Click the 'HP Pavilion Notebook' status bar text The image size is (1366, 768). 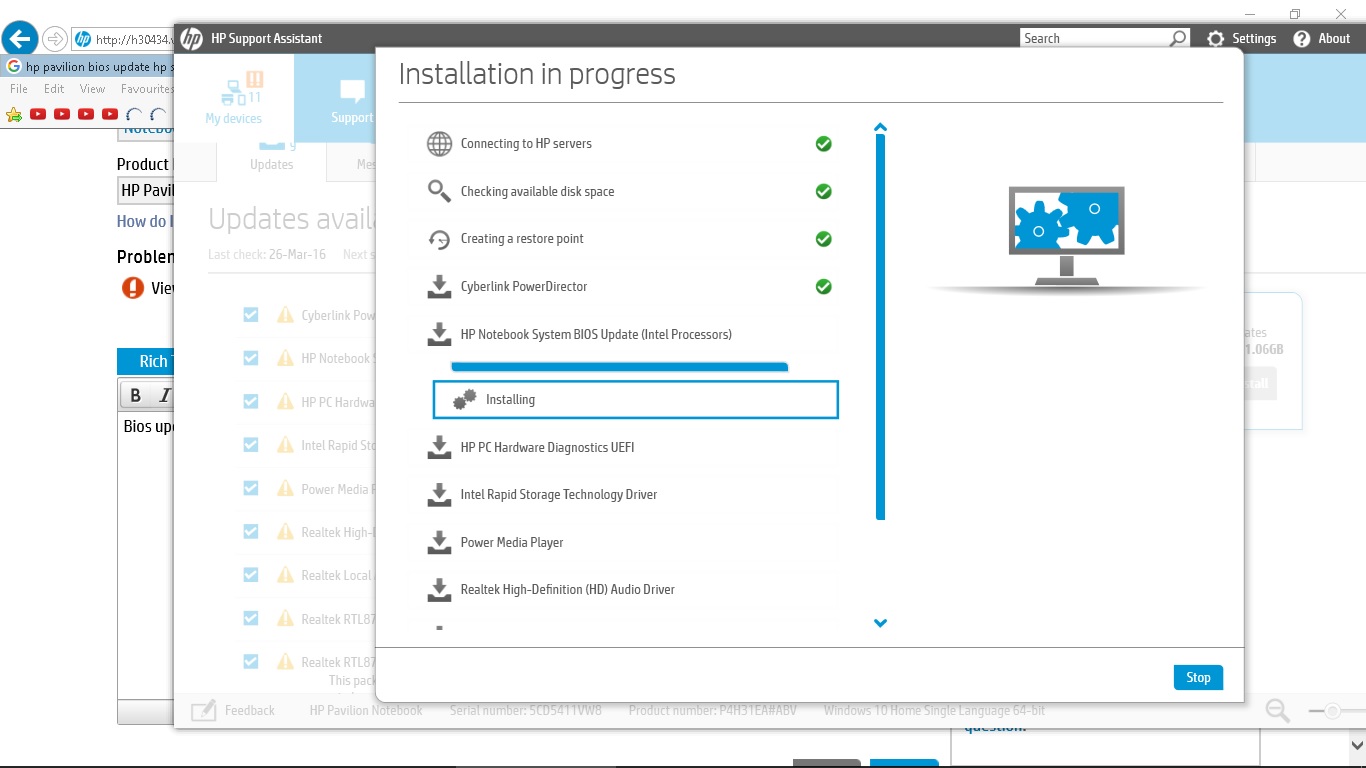pyautogui.click(x=366, y=711)
